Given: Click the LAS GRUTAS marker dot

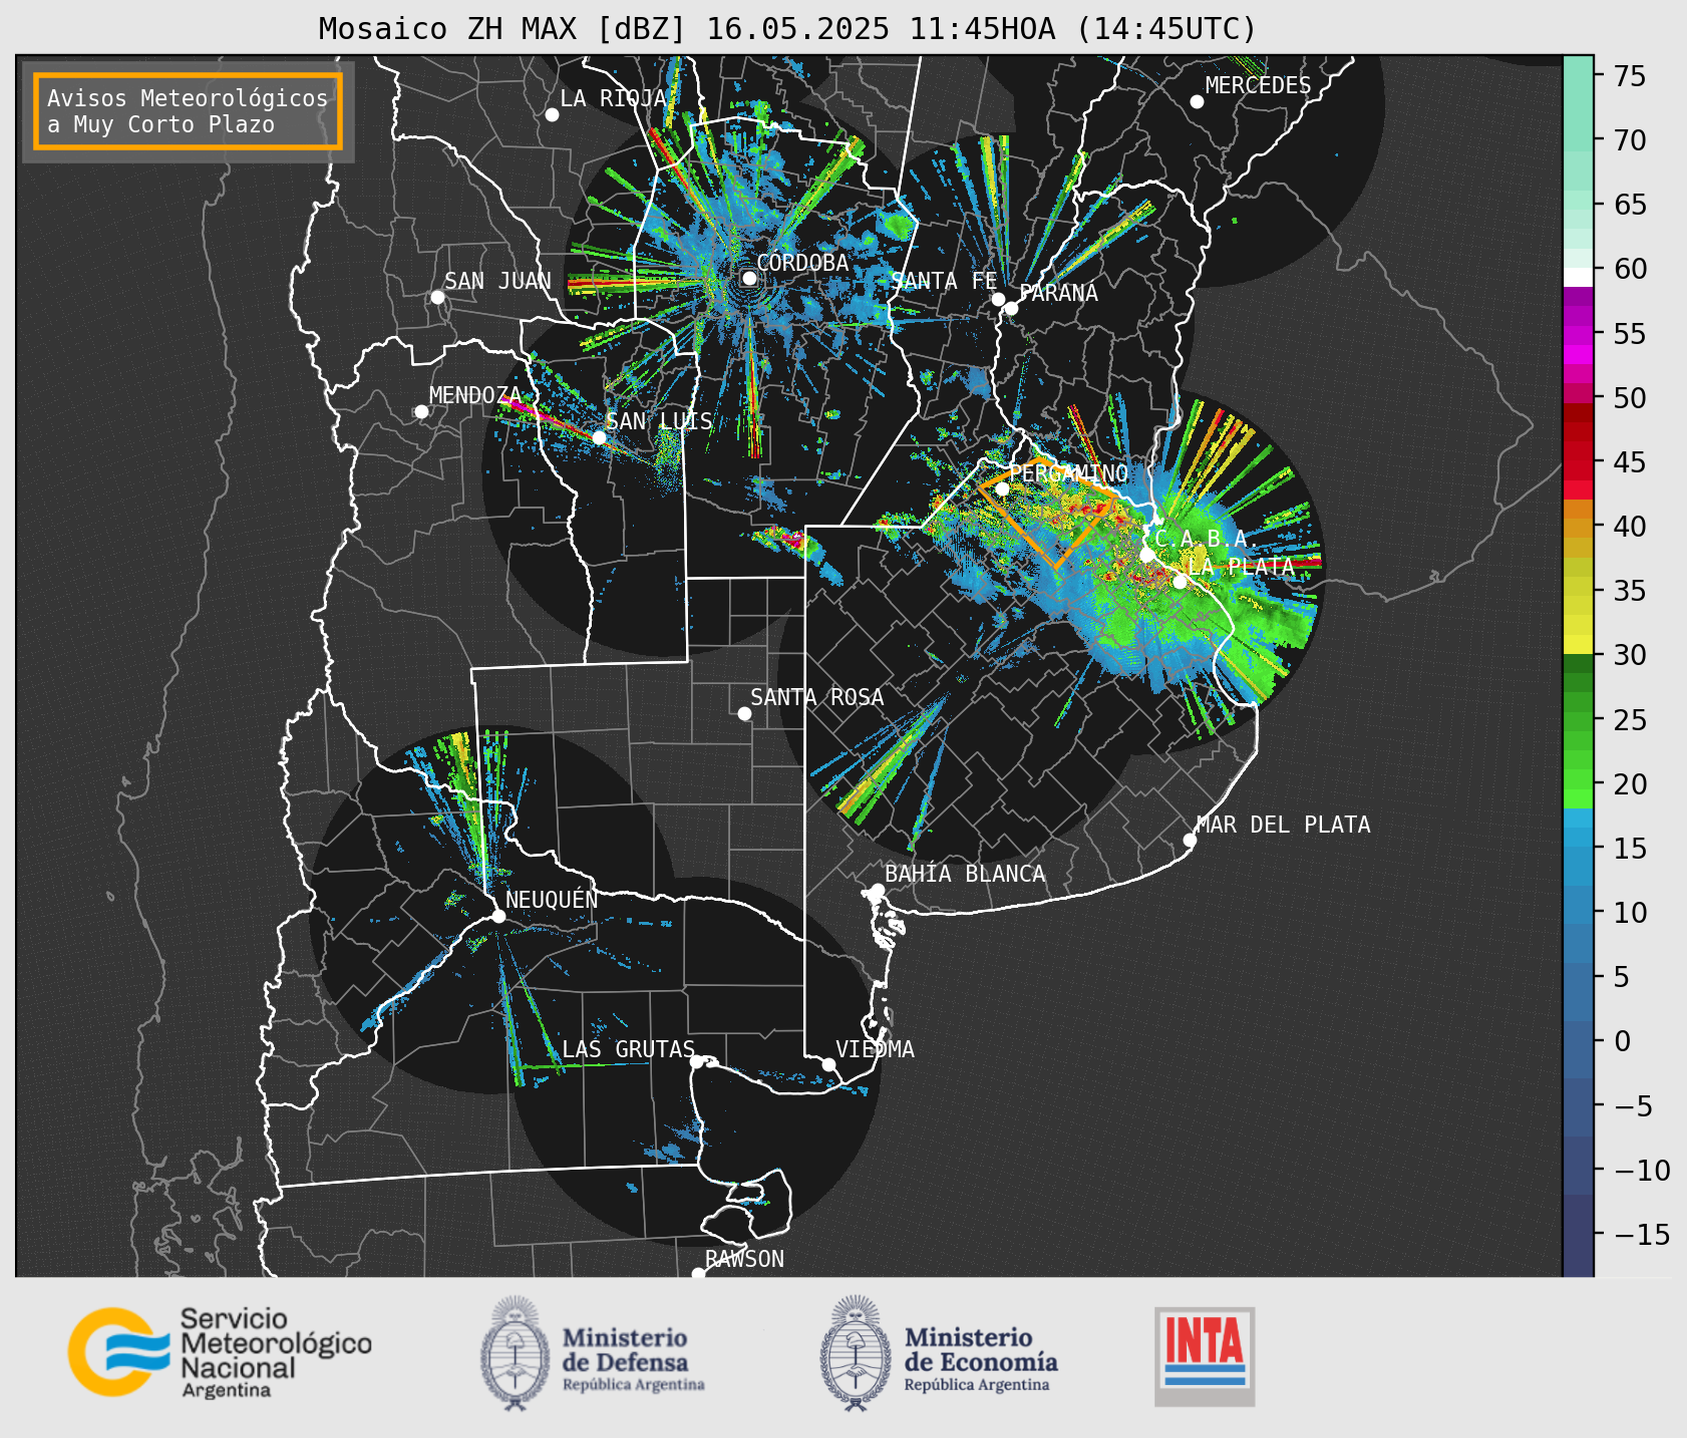Looking at the screenshot, I should 697,1061.
